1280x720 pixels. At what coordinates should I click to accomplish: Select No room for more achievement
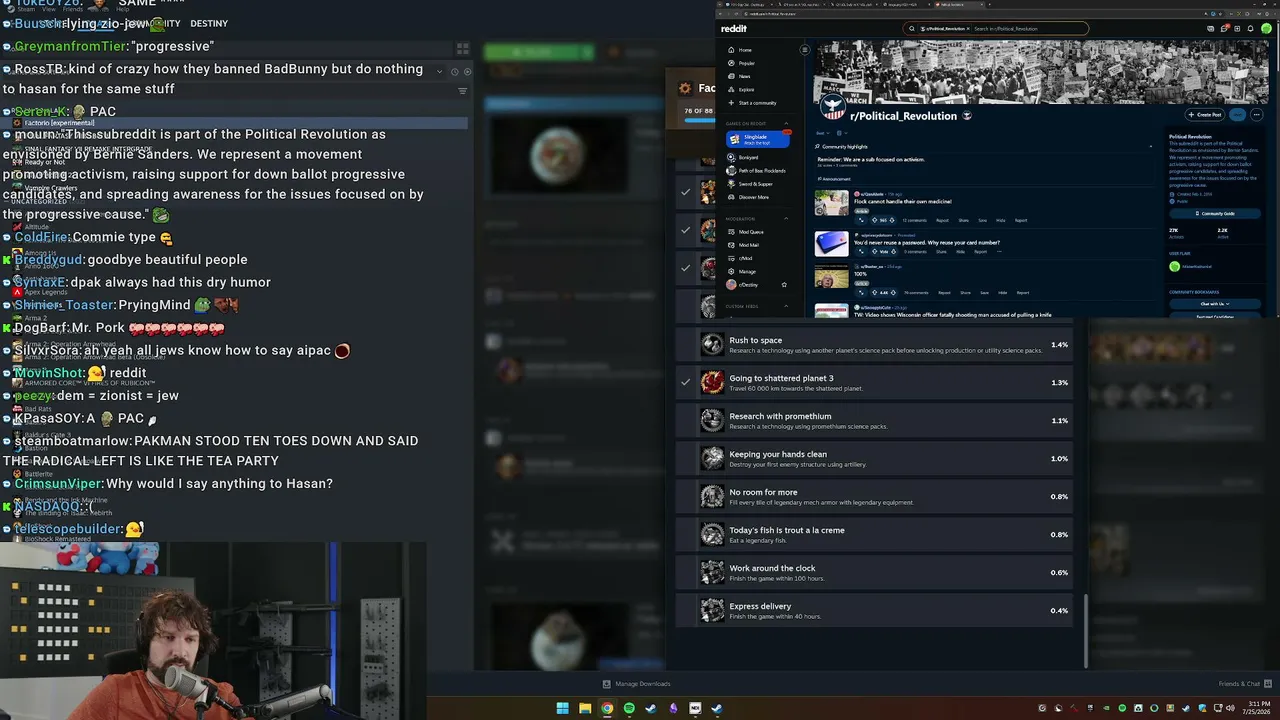coord(874,496)
